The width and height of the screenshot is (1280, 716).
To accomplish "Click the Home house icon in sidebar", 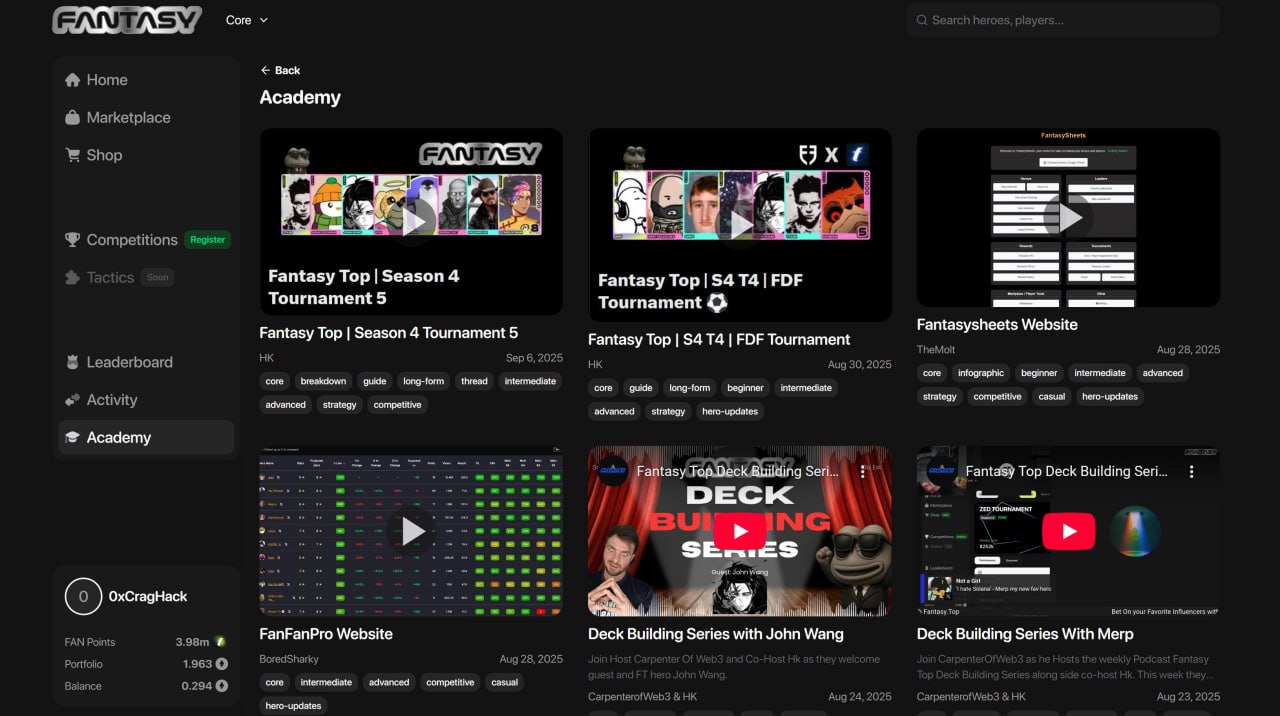I will point(72,80).
